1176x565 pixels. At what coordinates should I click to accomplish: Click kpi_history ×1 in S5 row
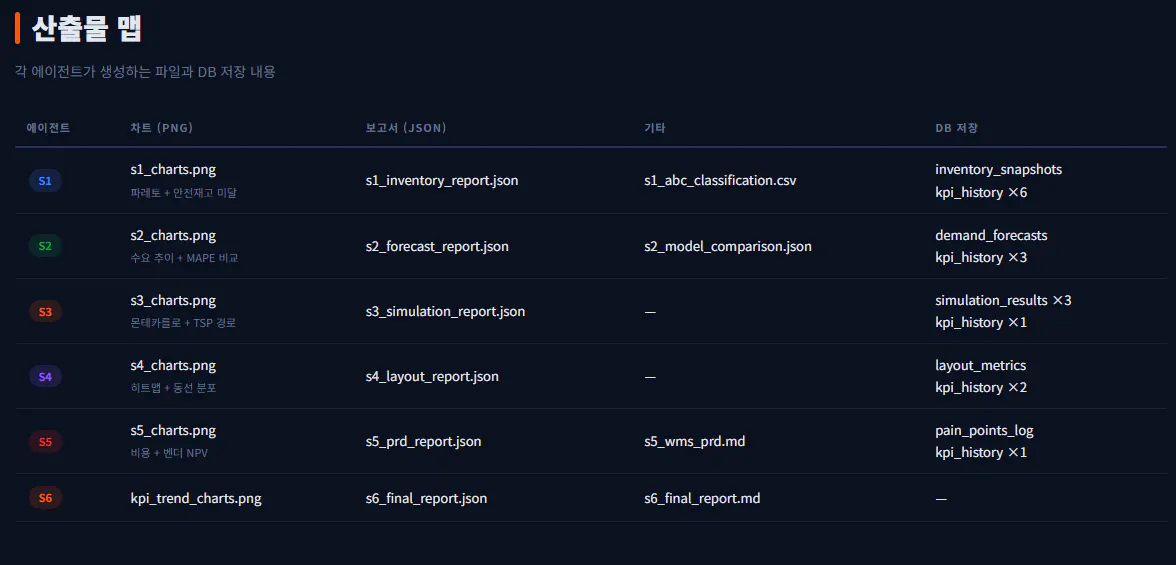(x=981, y=453)
